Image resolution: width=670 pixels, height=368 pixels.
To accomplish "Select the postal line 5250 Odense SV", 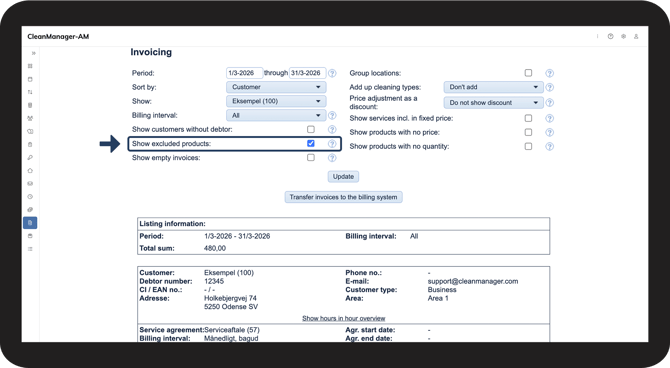I will coord(231,307).
